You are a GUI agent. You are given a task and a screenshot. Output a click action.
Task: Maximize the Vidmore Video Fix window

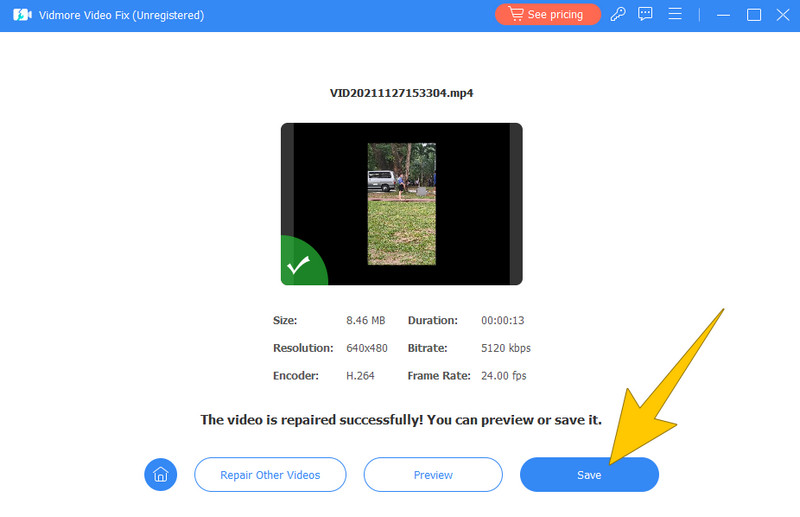[x=754, y=15]
